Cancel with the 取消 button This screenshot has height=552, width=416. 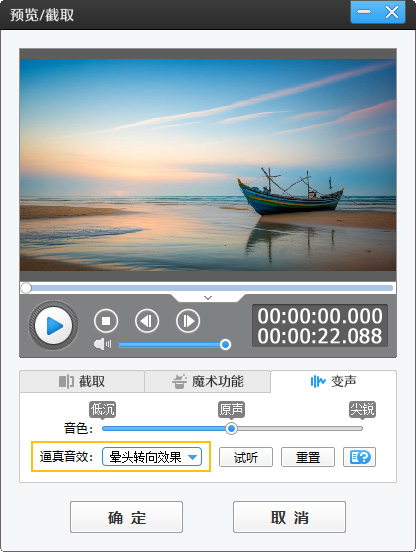point(289,517)
